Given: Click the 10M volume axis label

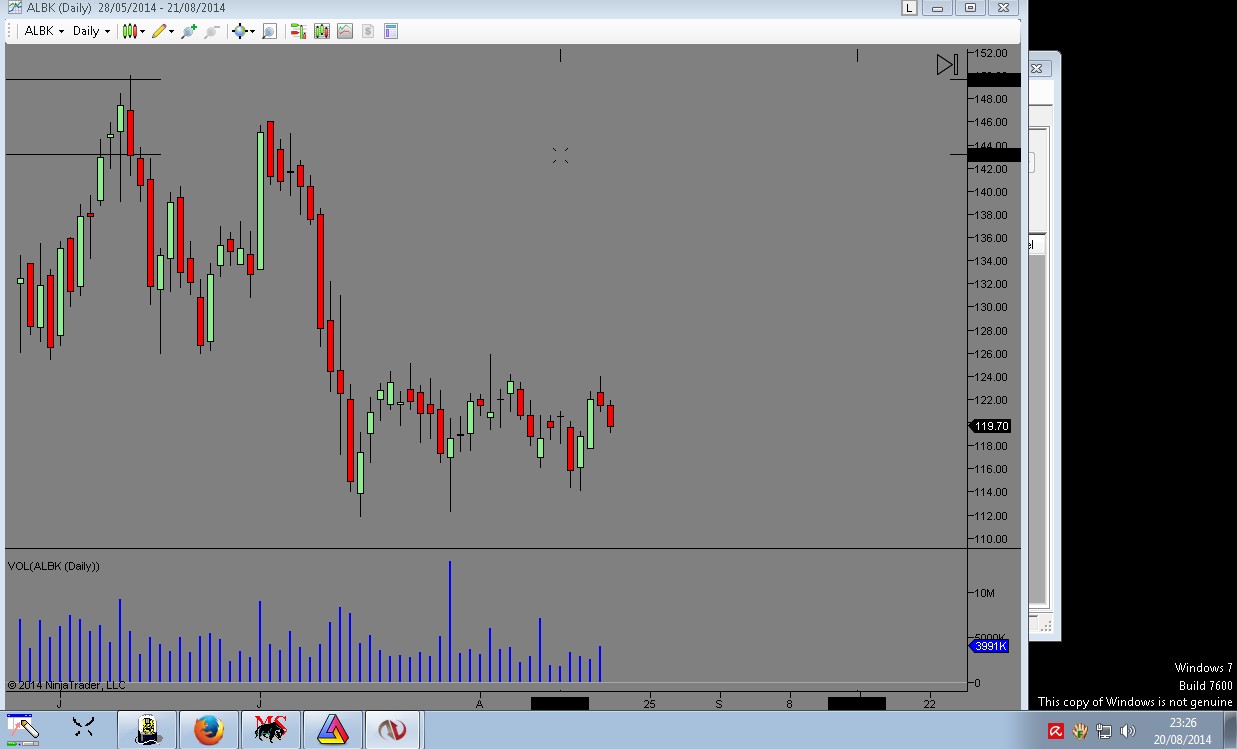Looking at the screenshot, I should click(x=985, y=593).
